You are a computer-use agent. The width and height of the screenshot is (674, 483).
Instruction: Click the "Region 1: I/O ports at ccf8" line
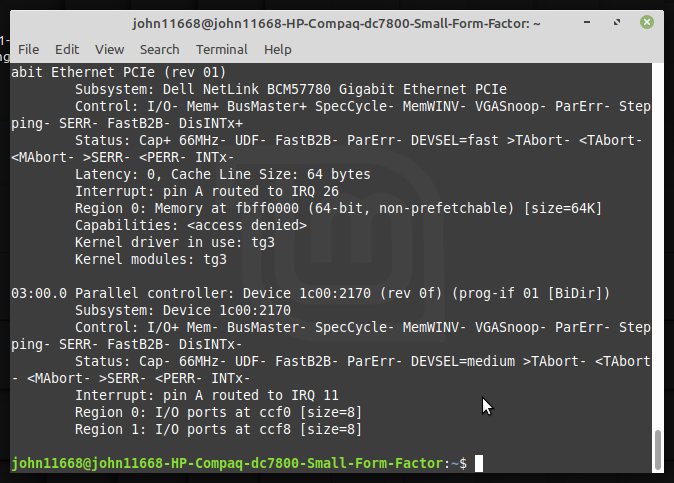coord(218,429)
